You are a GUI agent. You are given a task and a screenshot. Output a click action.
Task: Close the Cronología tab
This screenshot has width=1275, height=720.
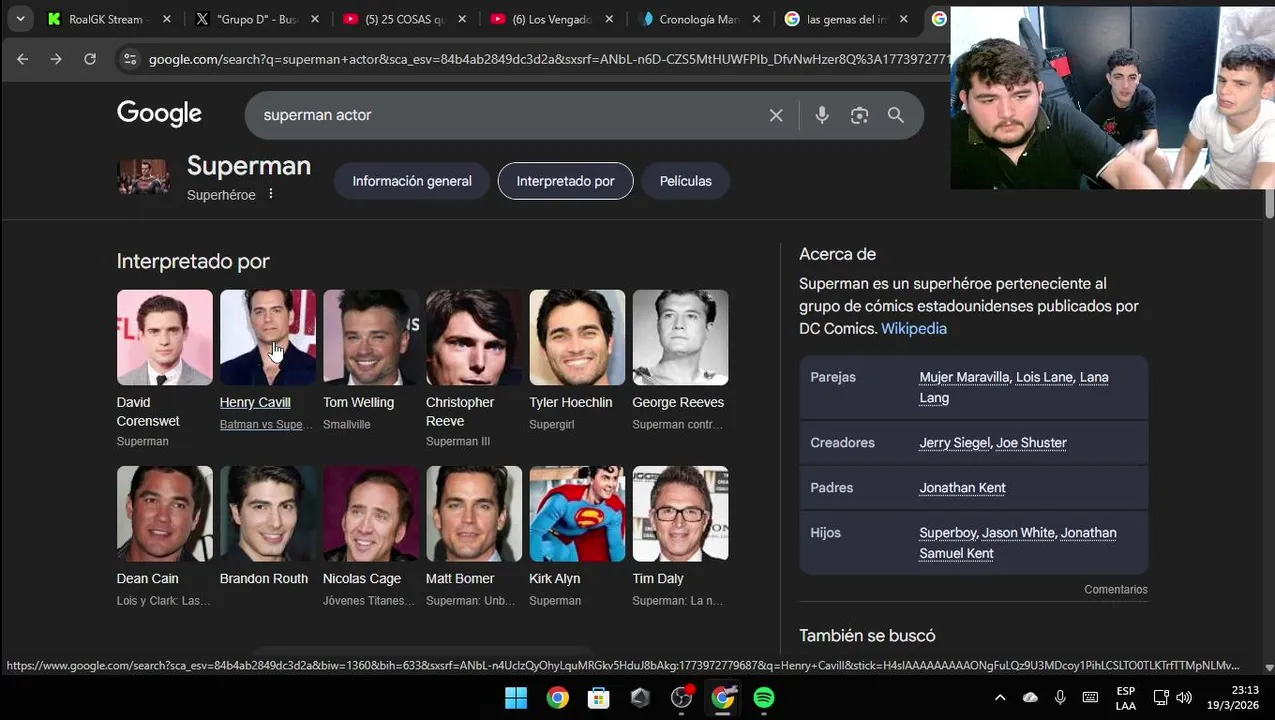click(757, 19)
